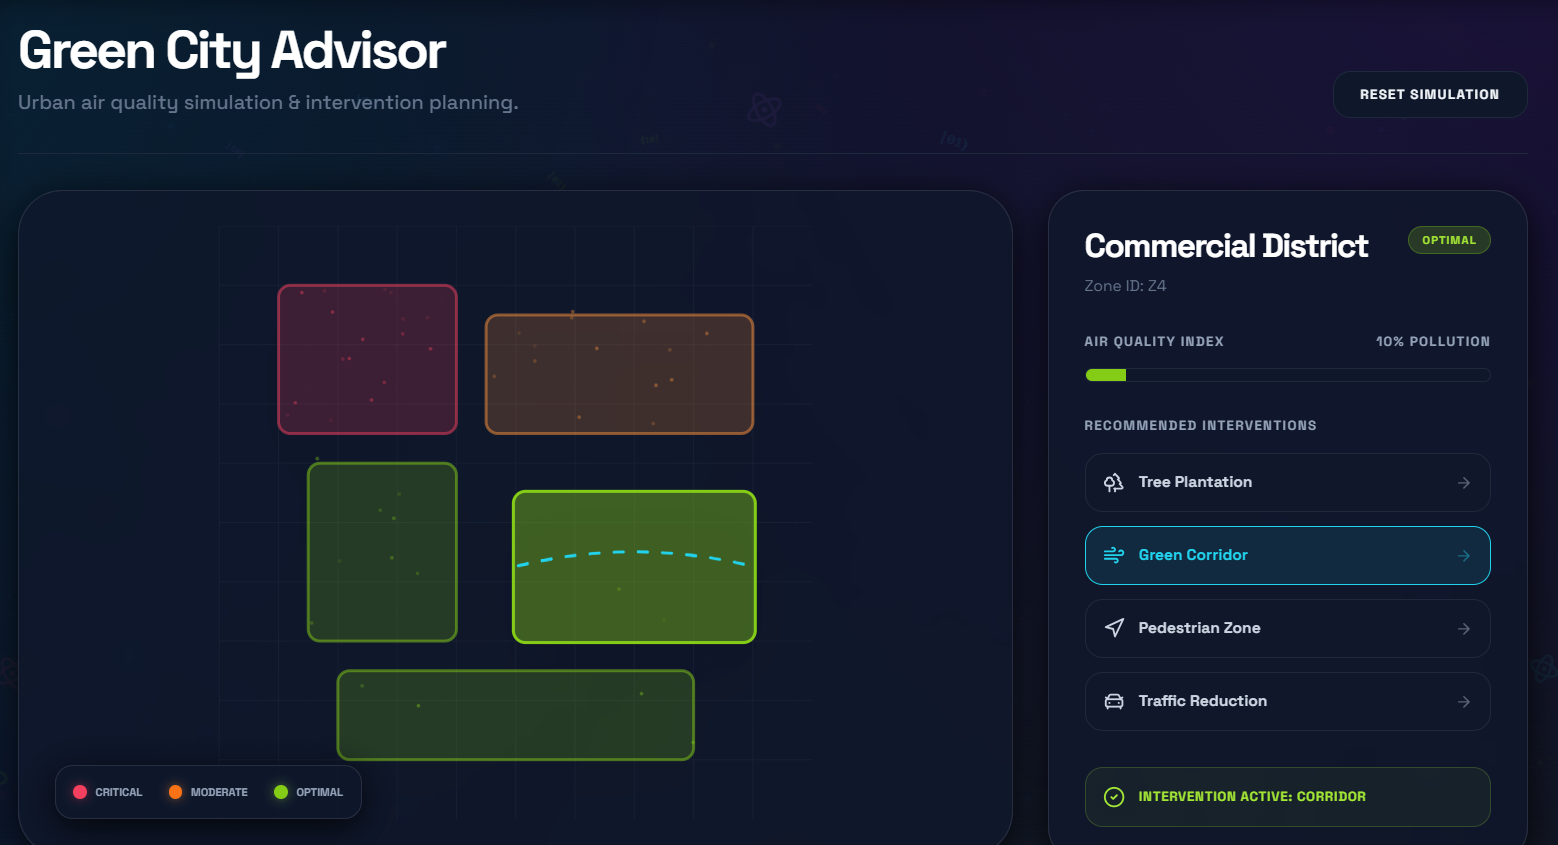This screenshot has width=1558, height=845.
Task: Select the Green Corridor intervention
Action: [1287, 556]
